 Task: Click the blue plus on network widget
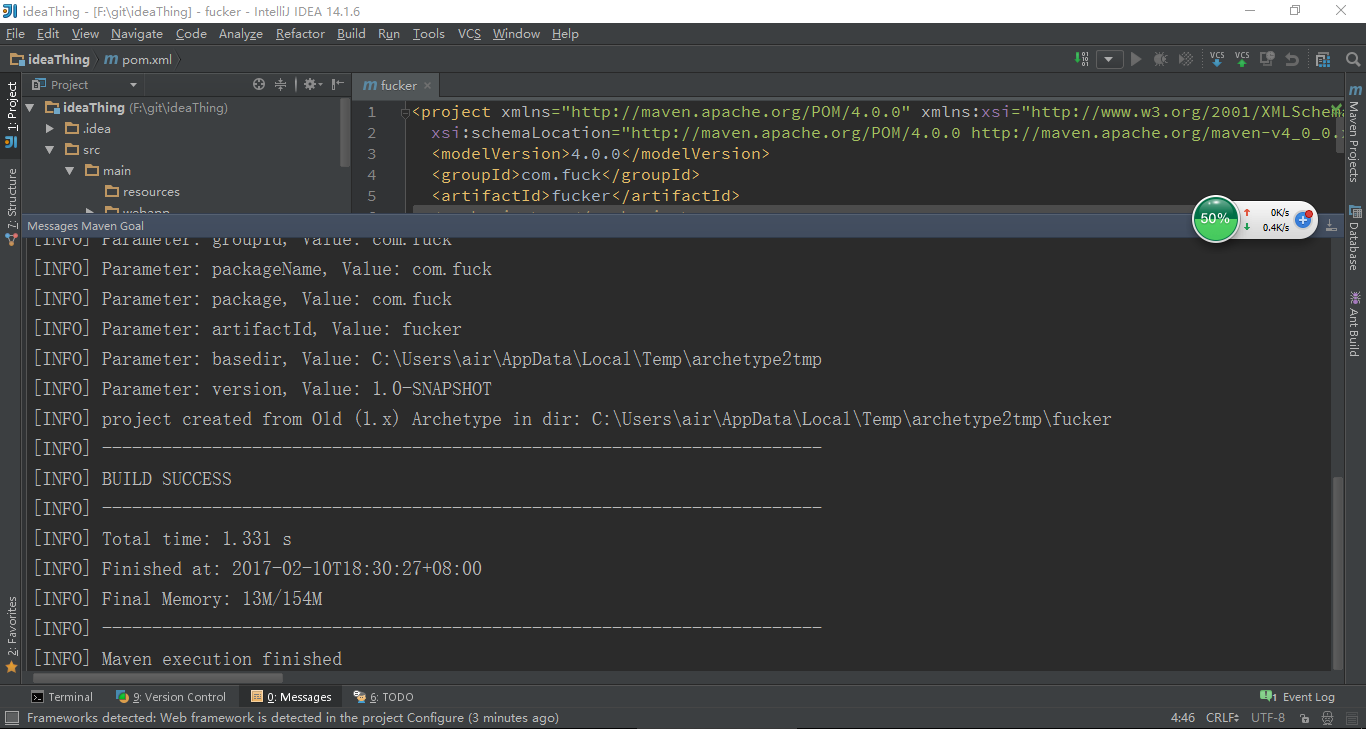(x=1303, y=219)
